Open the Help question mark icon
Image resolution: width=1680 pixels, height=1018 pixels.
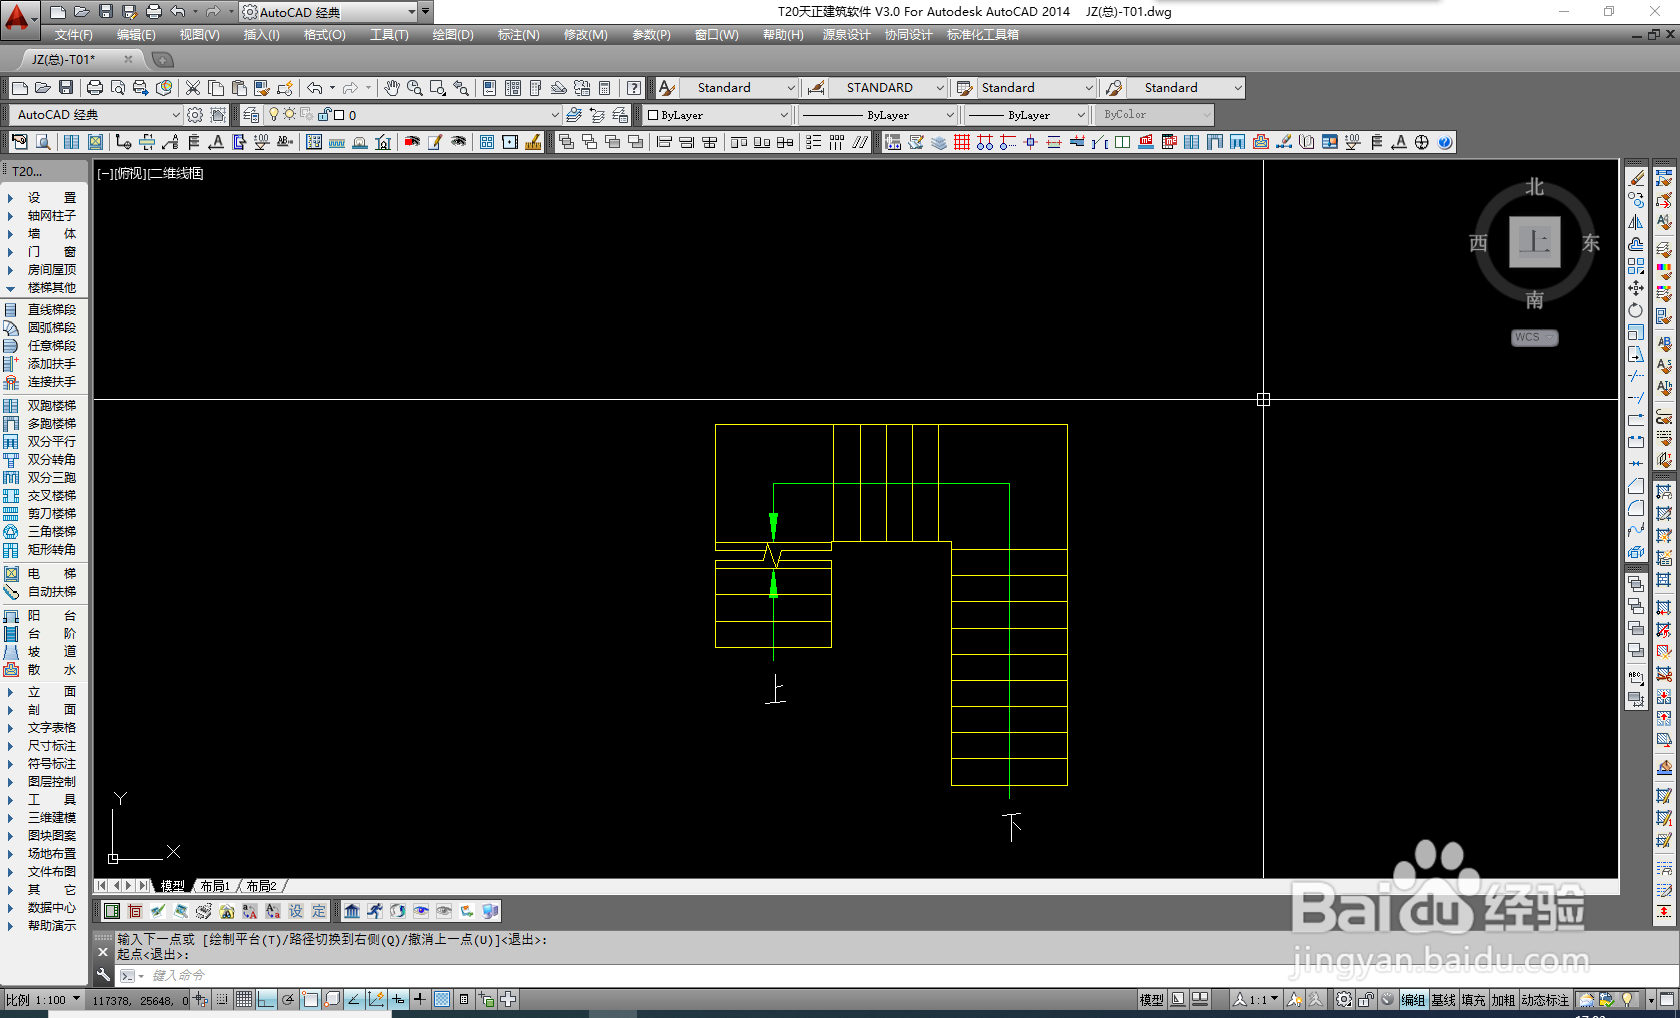[634, 88]
